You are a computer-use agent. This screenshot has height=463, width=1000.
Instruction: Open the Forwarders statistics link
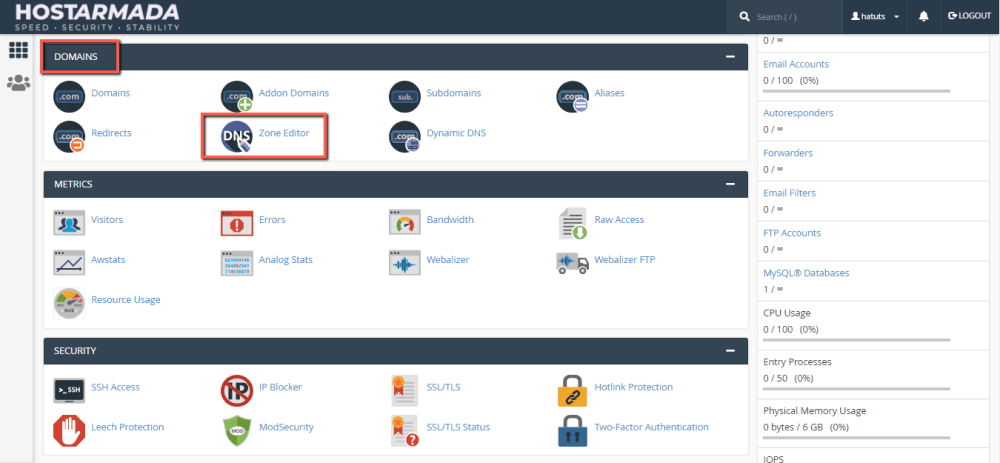tap(788, 153)
